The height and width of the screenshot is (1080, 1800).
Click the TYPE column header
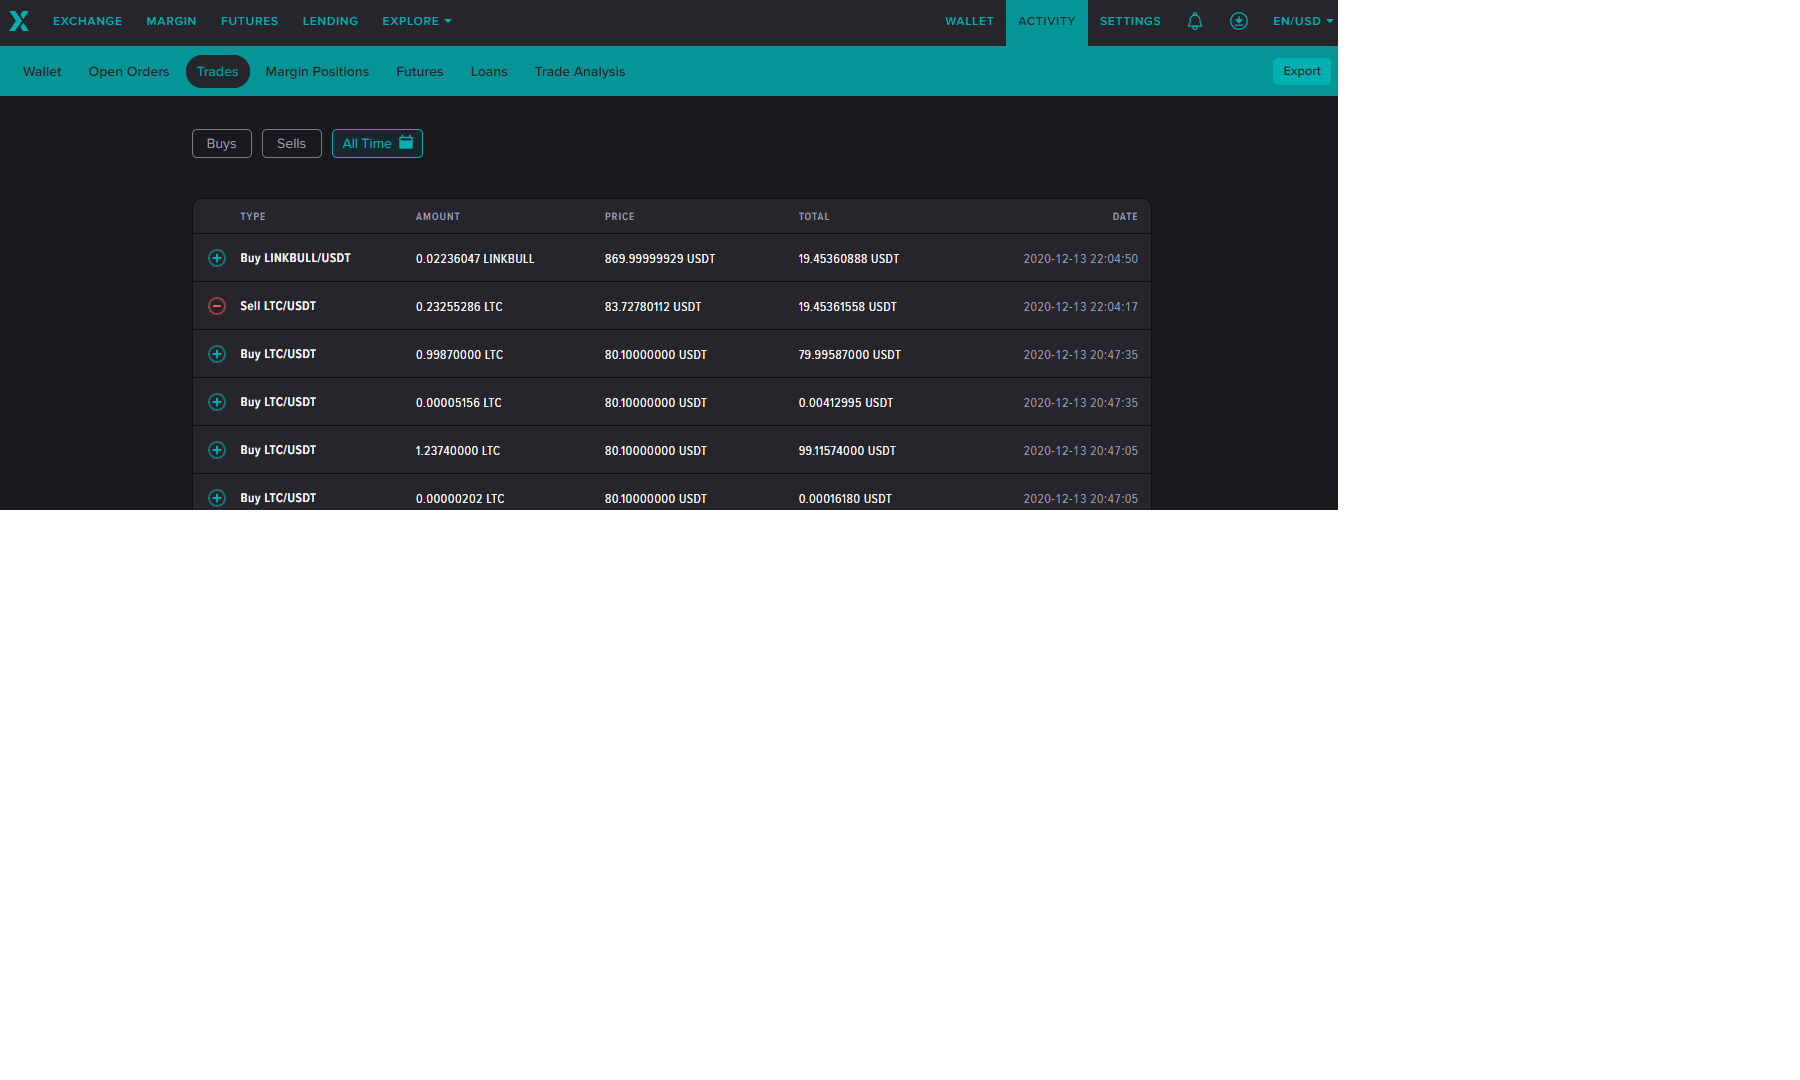pos(253,216)
